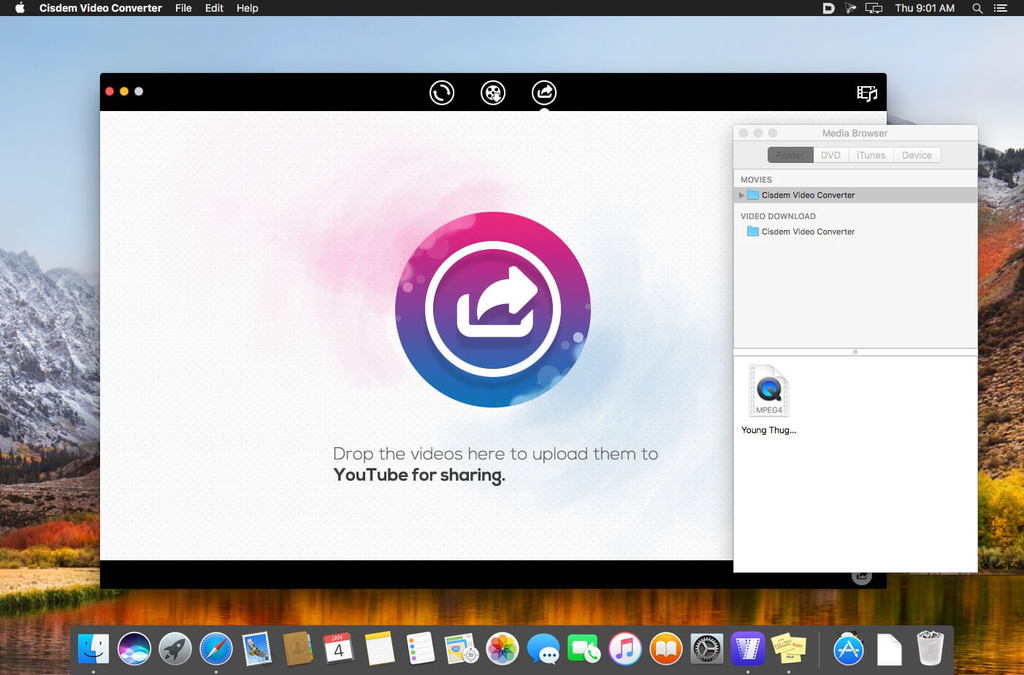Screen dimensions: 1024x675
Task: Open the Download tab film reel icon
Action: (493, 93)
